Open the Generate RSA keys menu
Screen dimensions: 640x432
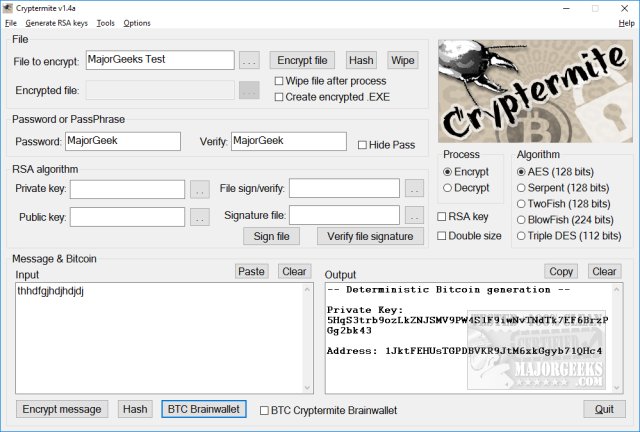pos(56,23)
